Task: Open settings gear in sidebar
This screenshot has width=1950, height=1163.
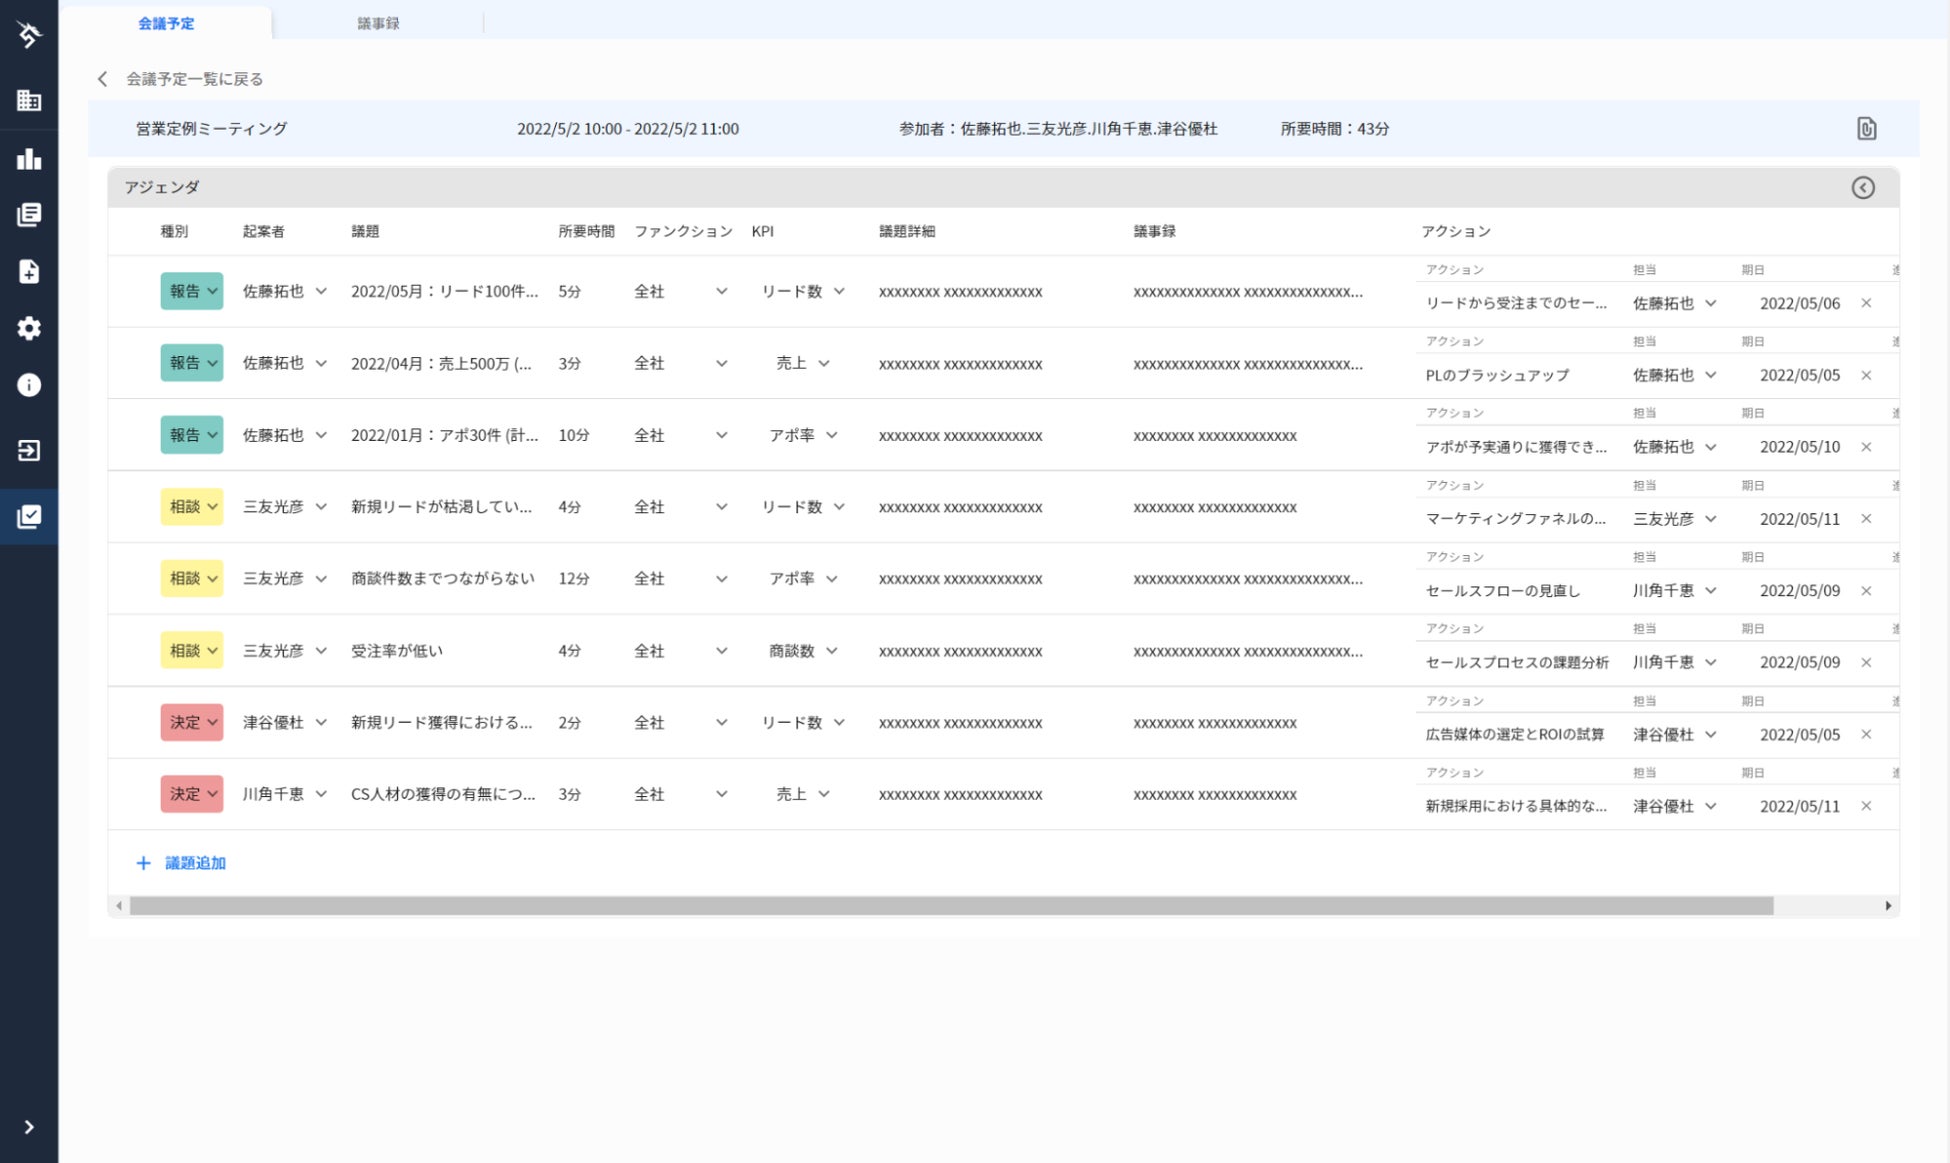Action: click(29, 328)
